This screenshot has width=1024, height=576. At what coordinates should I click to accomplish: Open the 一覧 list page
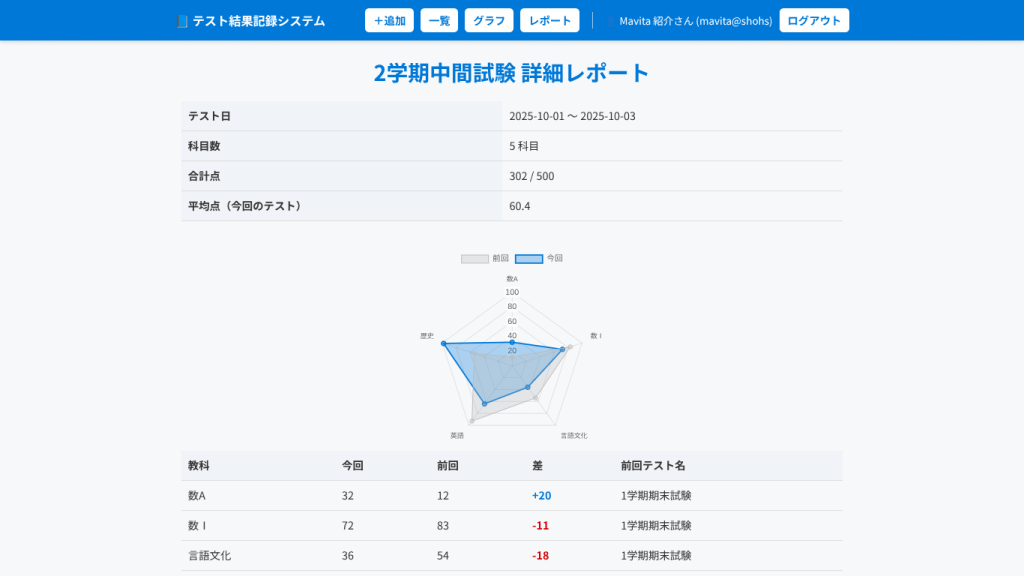tap(439, 21)
